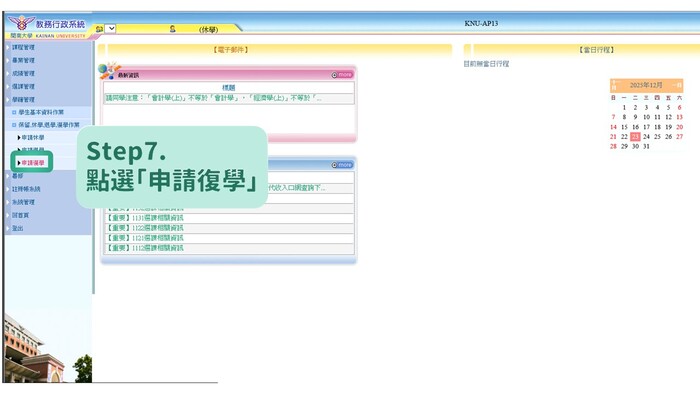Select 申請休學 in the sidebar
Image resolution: width=700 pixels, height=394 pixels.
(33, 137)
